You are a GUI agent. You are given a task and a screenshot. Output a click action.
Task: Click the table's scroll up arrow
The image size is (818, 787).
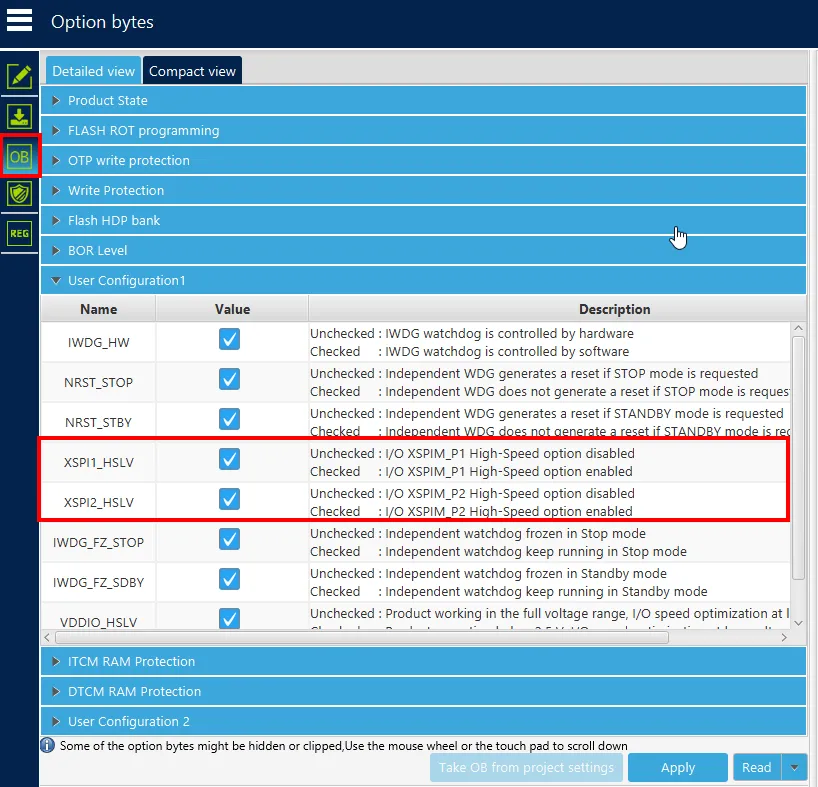coord(798,328)
